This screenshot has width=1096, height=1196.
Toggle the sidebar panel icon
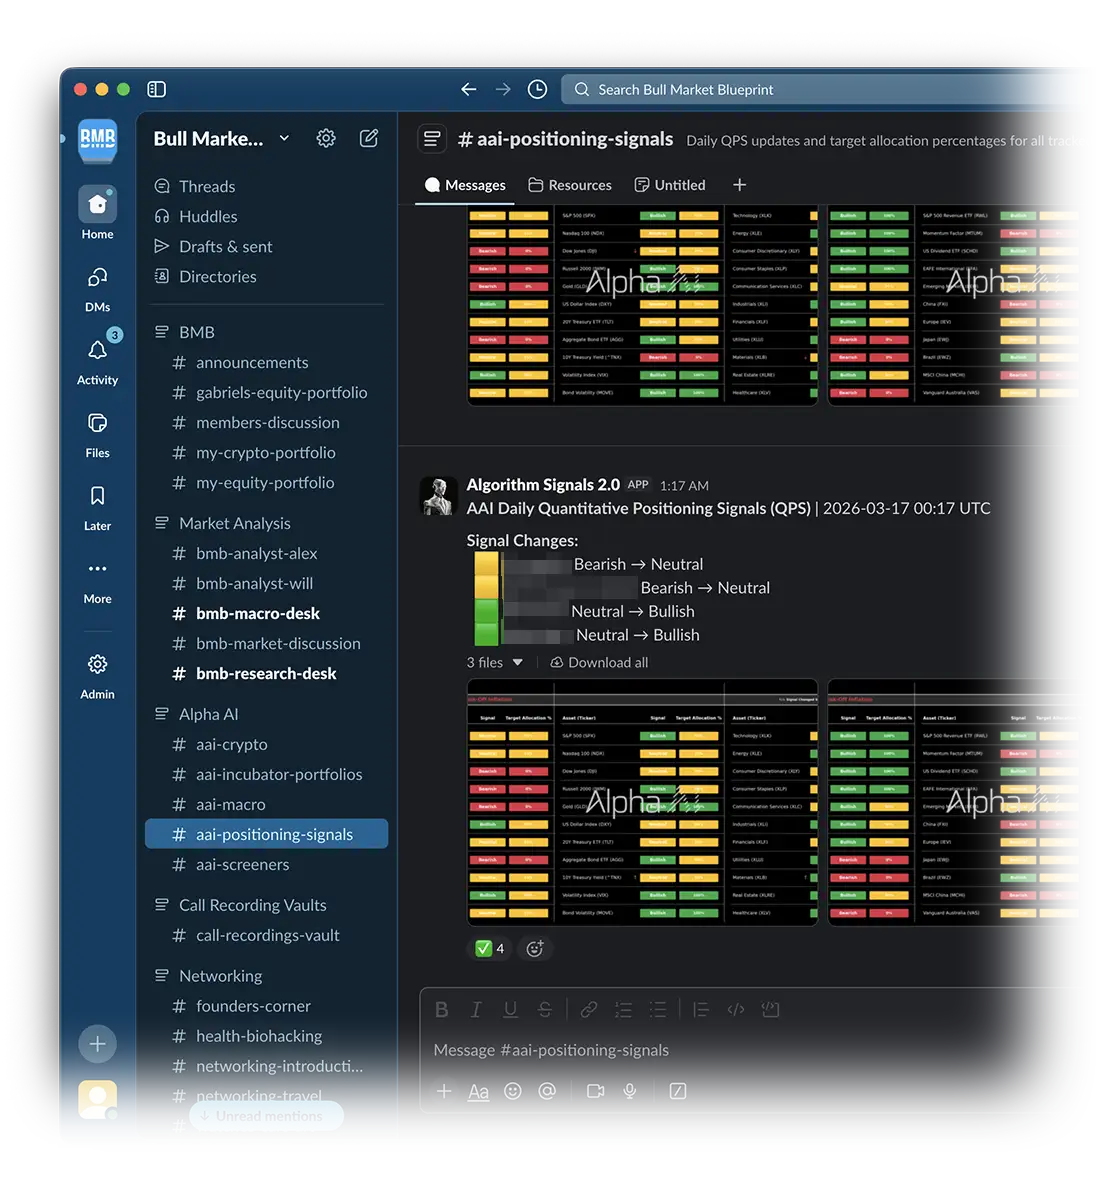point(156,89)
